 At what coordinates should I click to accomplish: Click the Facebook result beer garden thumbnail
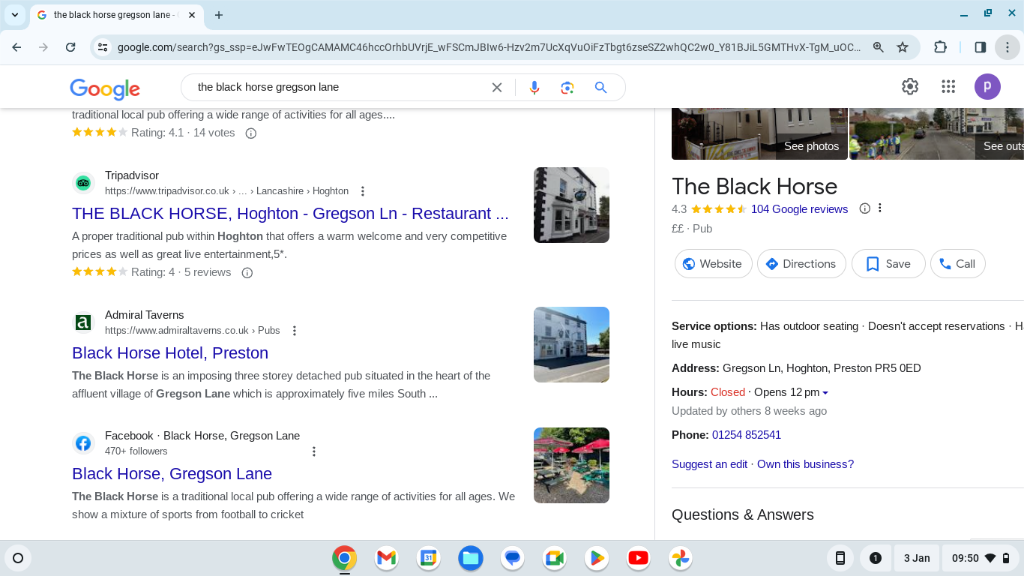(x=571, y=465)
